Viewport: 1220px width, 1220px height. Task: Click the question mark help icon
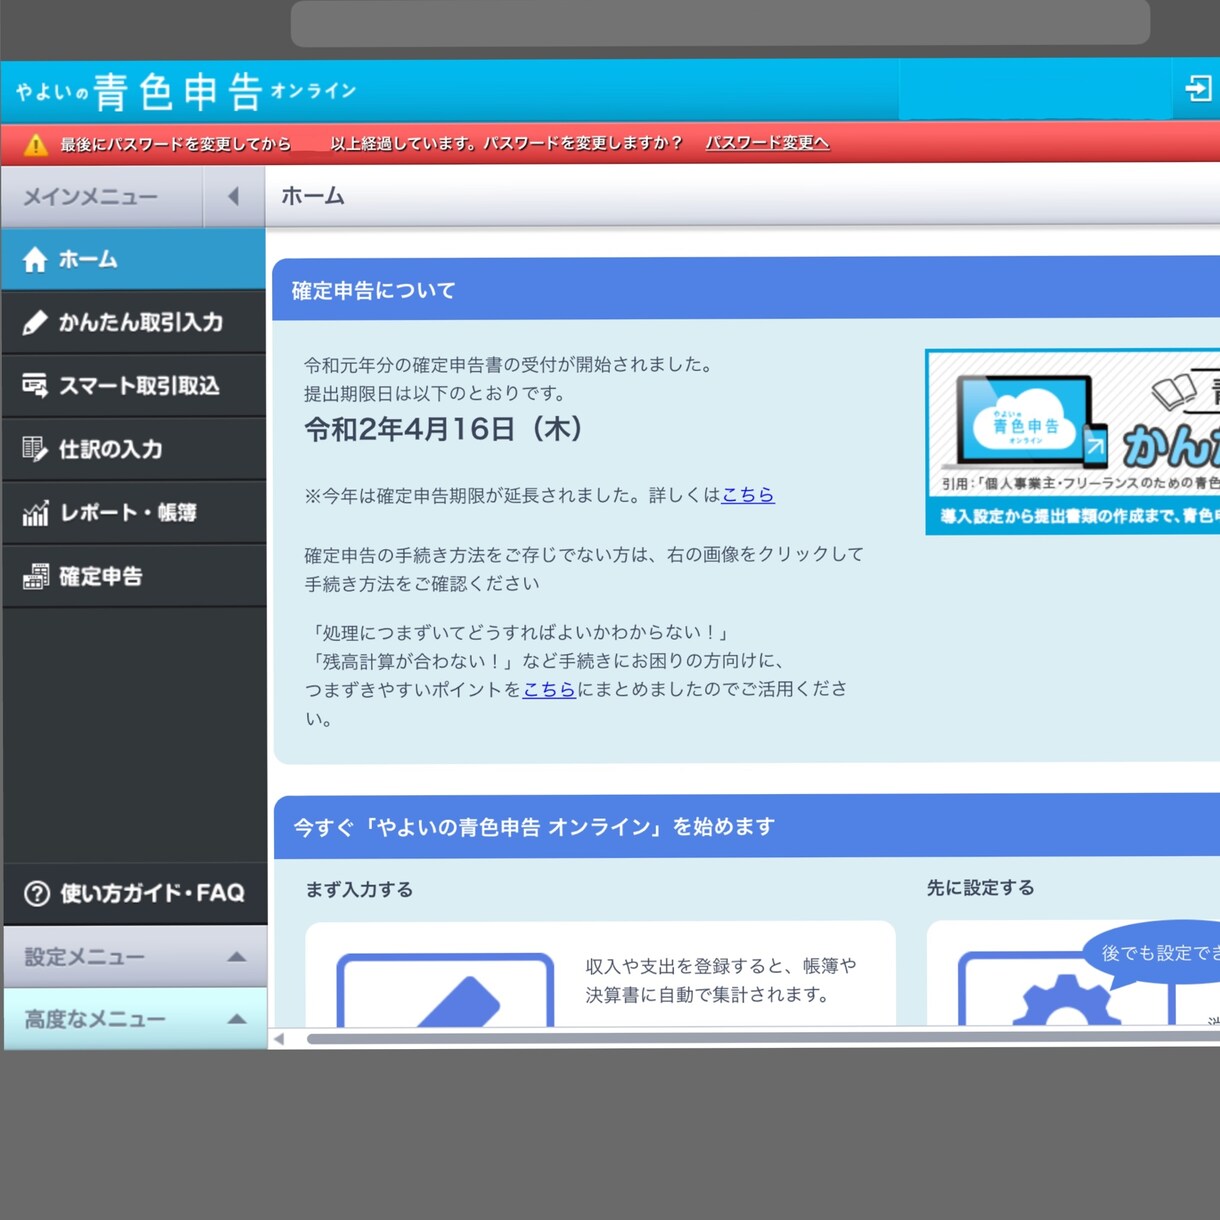click(37, 893)
